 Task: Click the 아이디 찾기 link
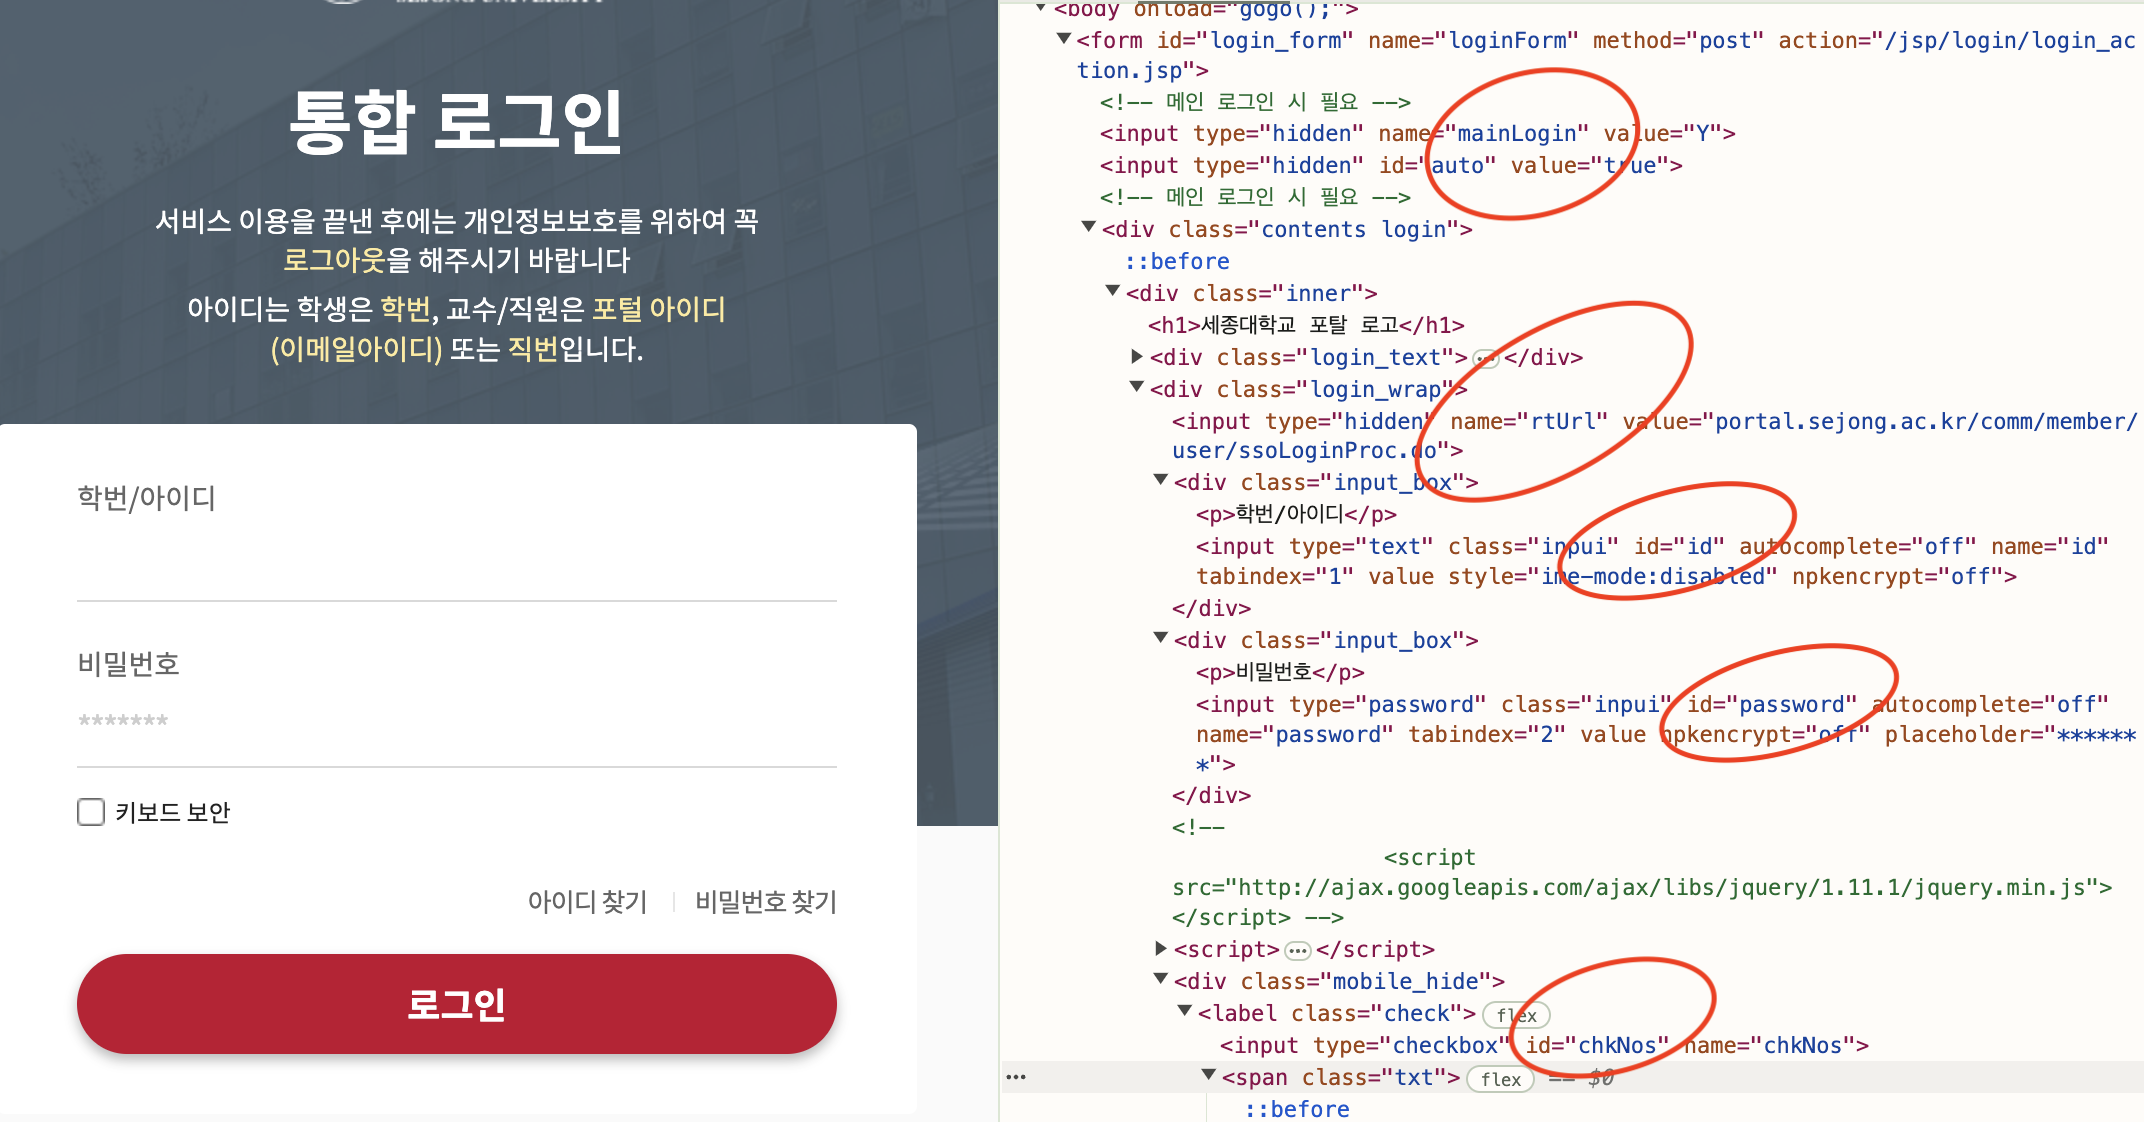(x=587, y=902)
